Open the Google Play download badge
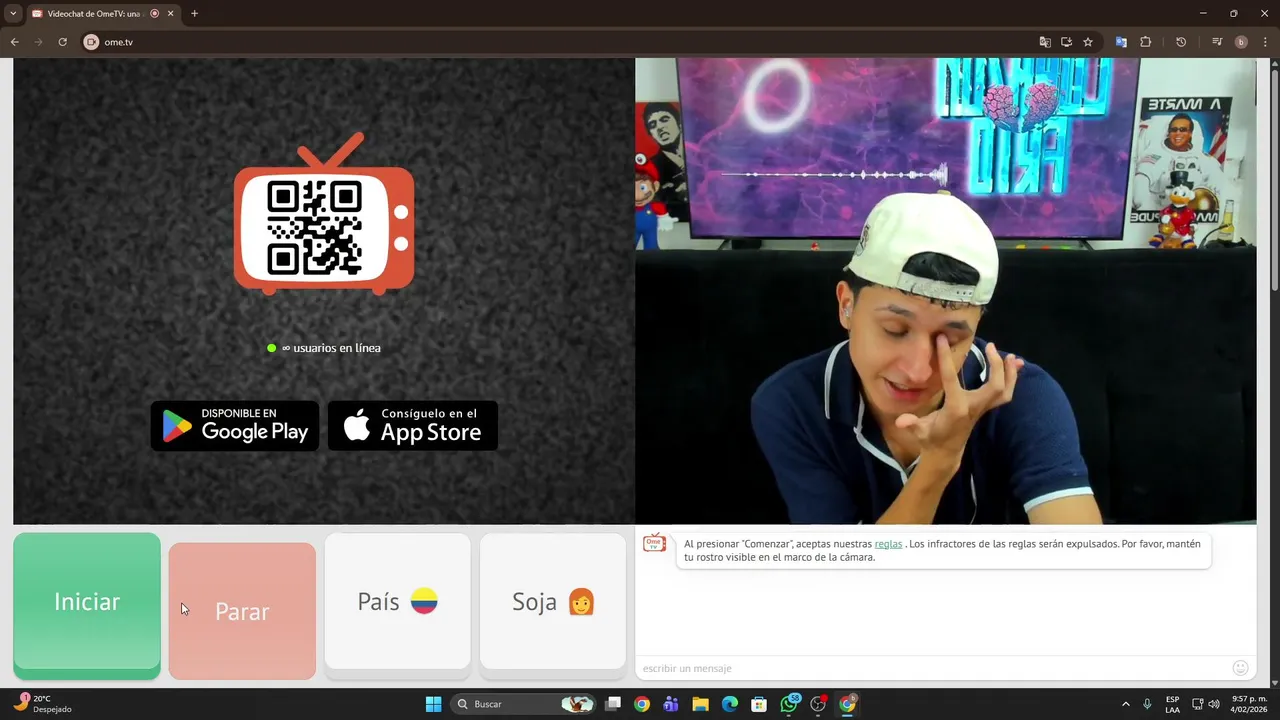The height and width of the screenshot is (720, 1280). tap(235, 426)
